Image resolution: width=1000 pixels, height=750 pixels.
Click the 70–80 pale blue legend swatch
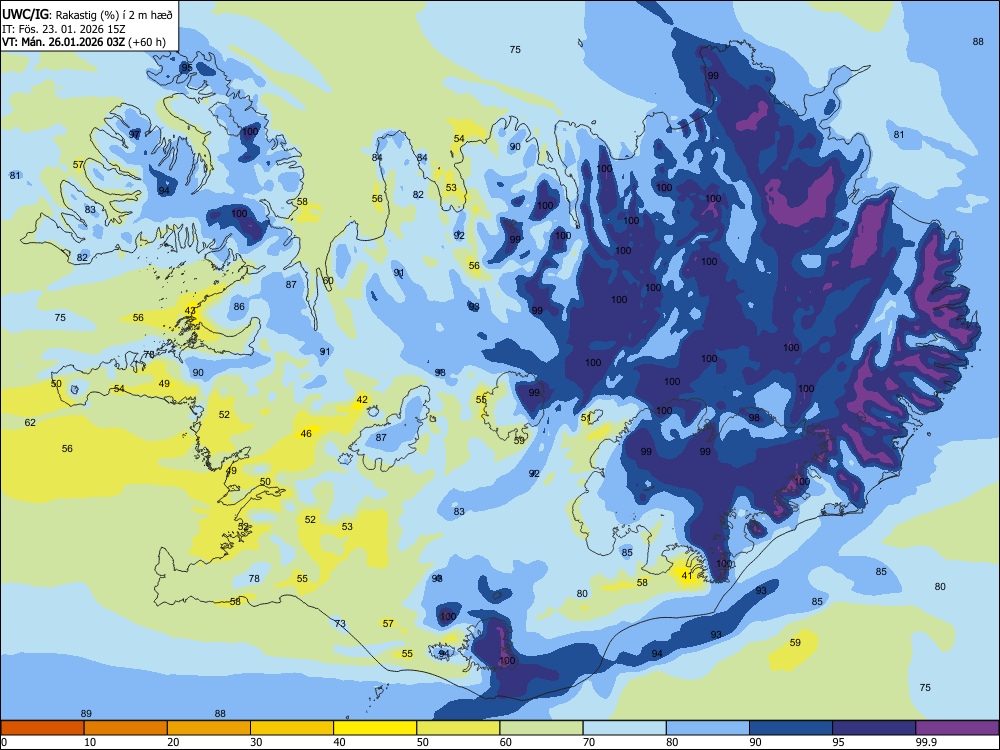click(x=624, y=728)
